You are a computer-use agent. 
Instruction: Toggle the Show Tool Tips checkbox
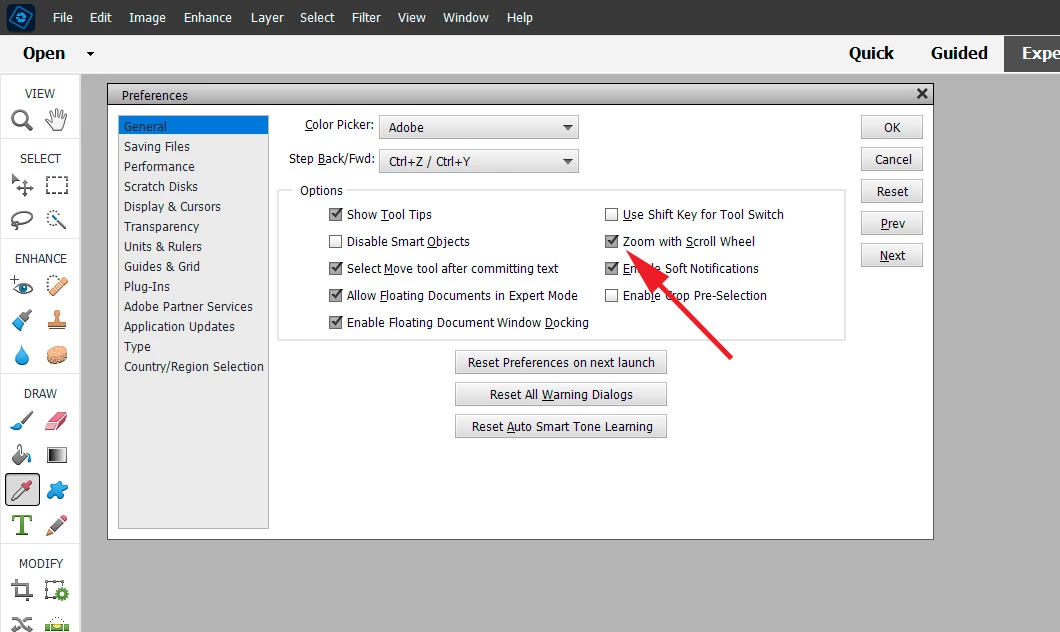[335, 214]
